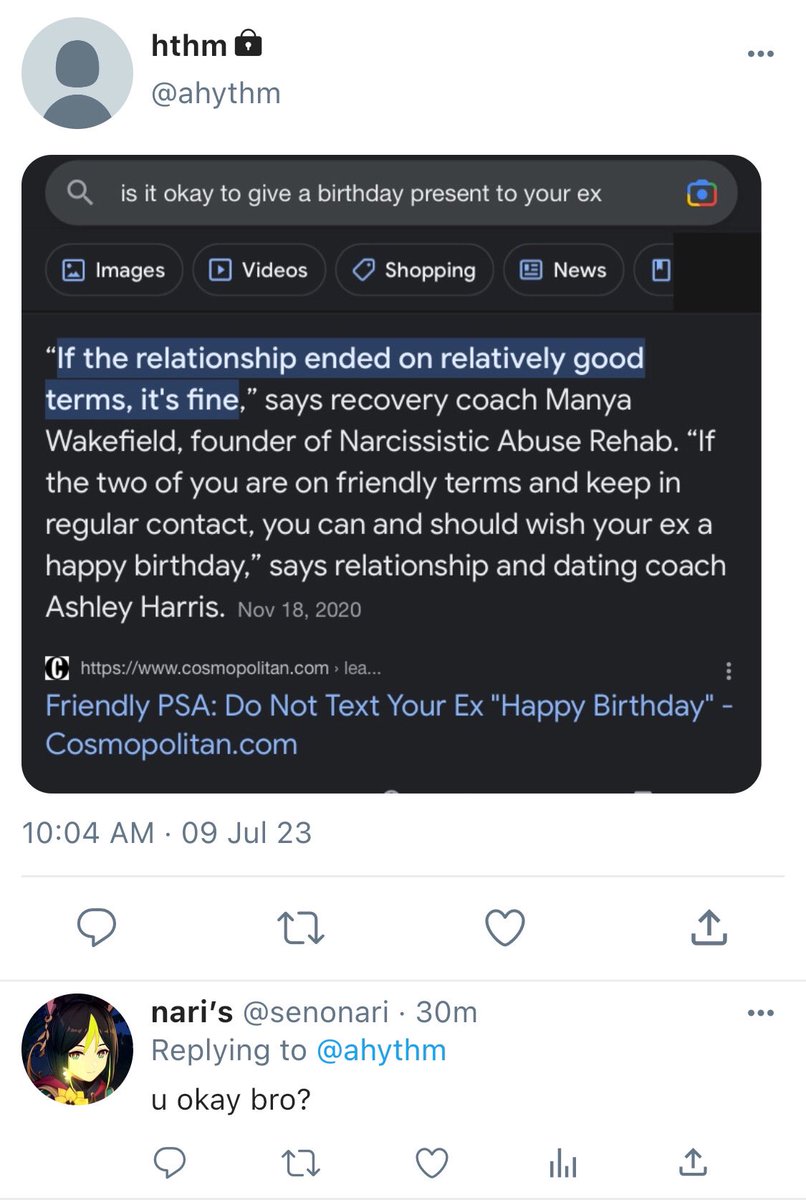The height and width of the screenshot is (1200, 806).
Task: View analytics for nari's reply
Action: [563, 1162]
